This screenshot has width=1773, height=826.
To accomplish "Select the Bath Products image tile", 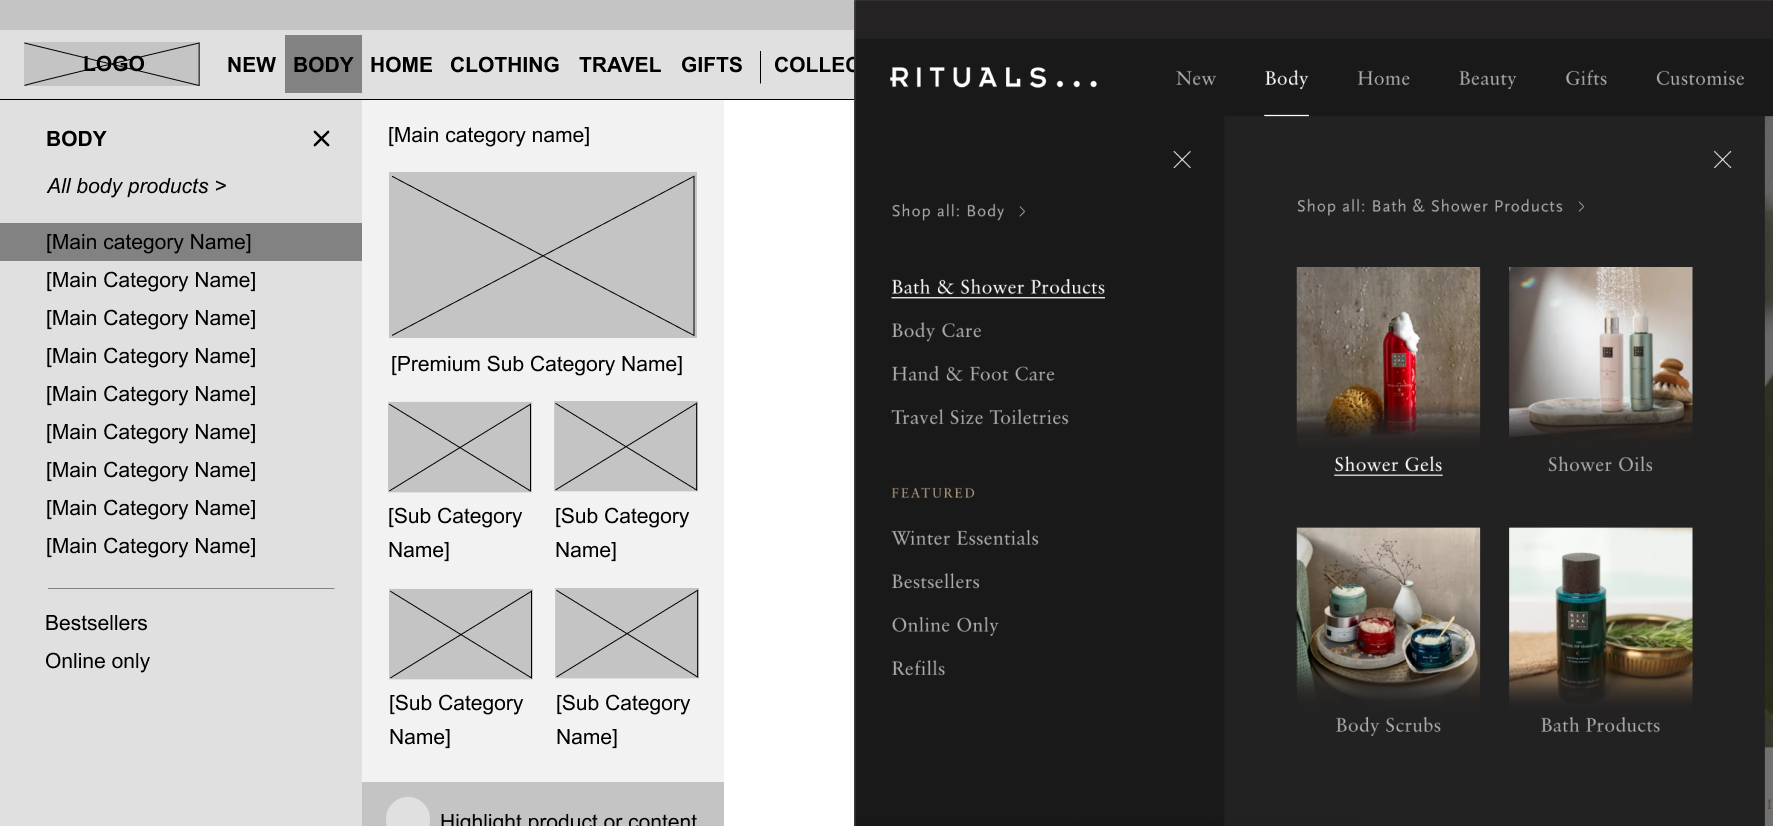I will coord(1600,613).
